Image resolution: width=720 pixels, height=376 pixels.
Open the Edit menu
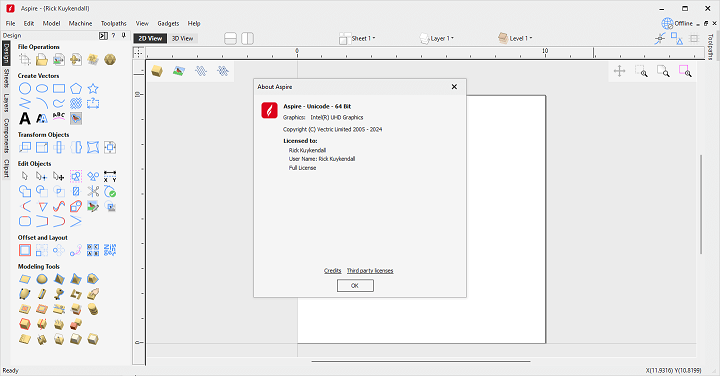click(29, 23)
